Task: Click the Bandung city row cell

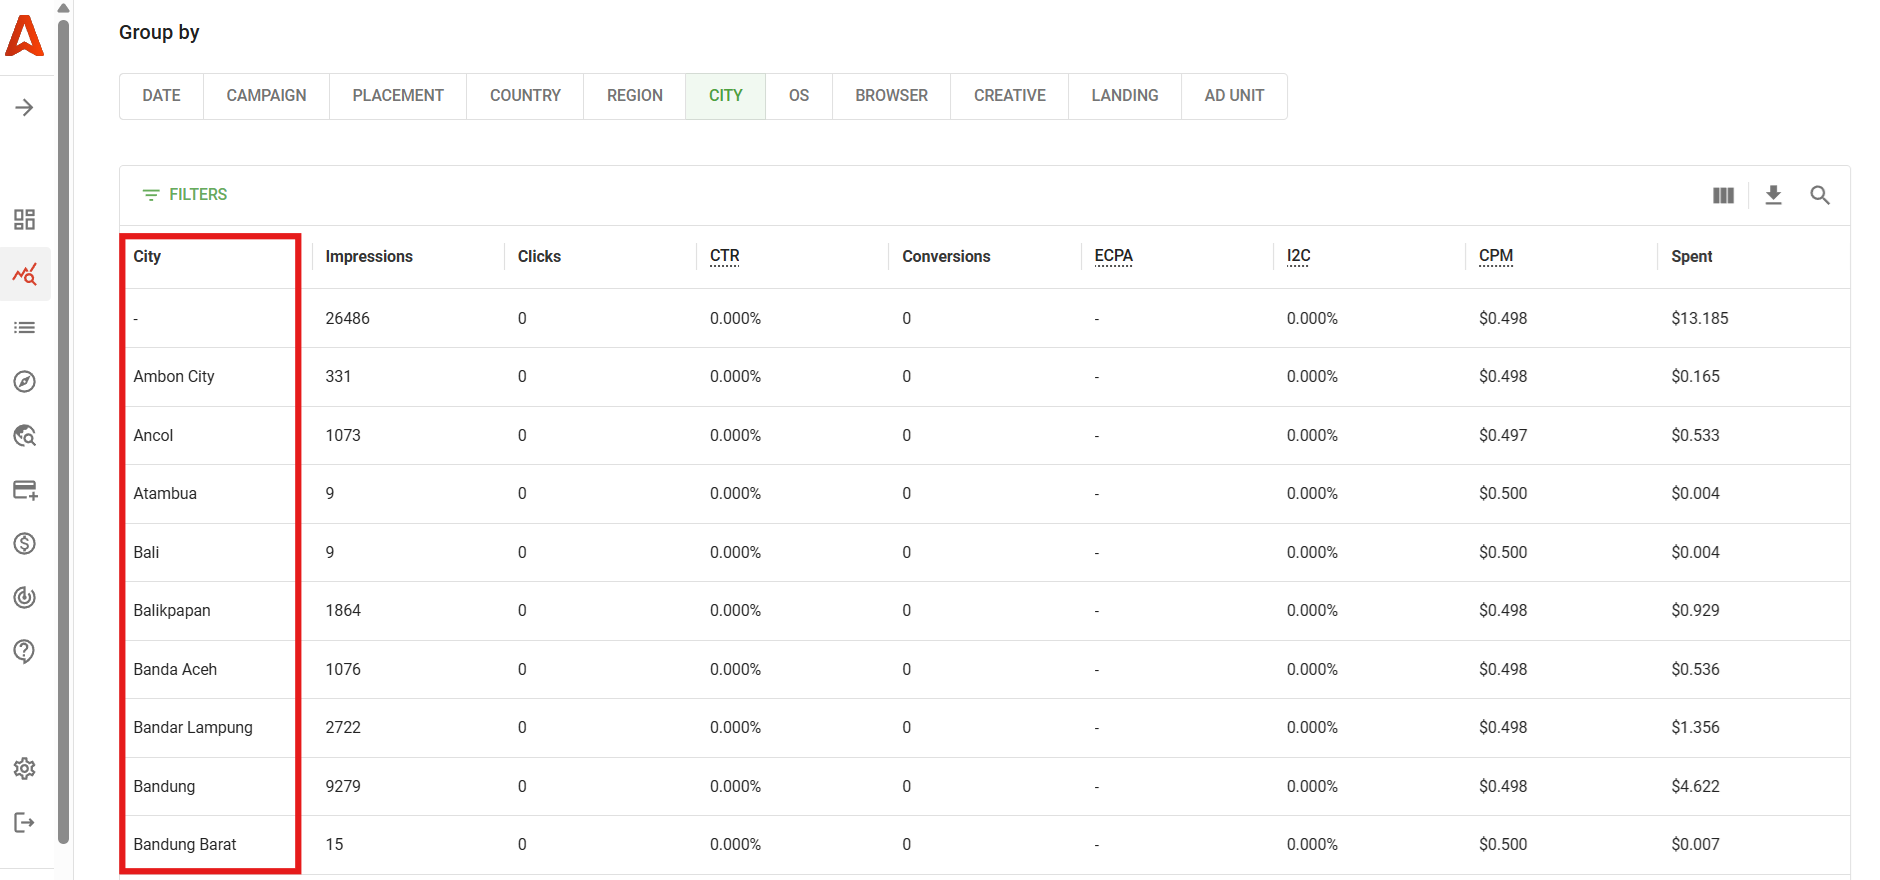Action: pos(165,787)
